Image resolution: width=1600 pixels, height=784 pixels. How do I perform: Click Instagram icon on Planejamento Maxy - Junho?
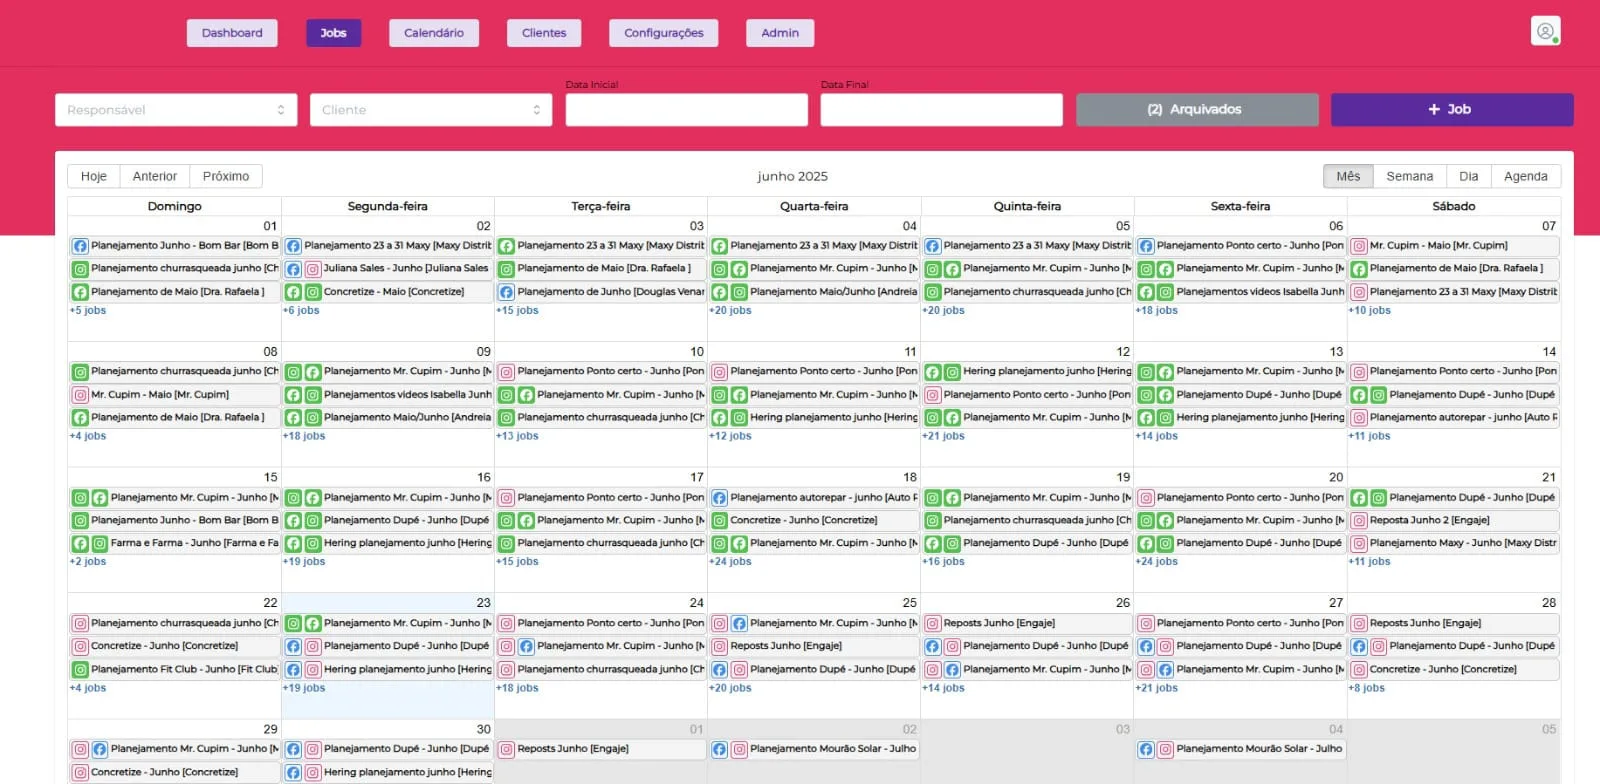(x=1359, y=544)
